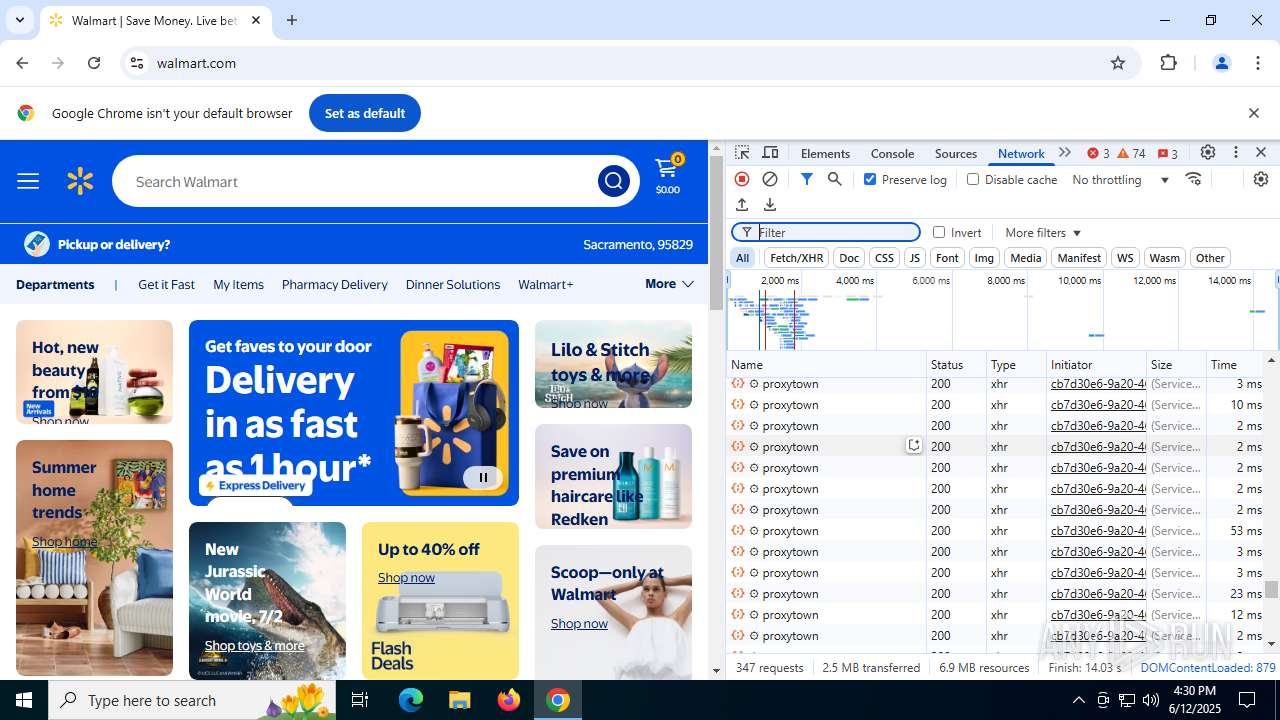Uncheck the Preserve log checkbox

(x=870, y=179)
